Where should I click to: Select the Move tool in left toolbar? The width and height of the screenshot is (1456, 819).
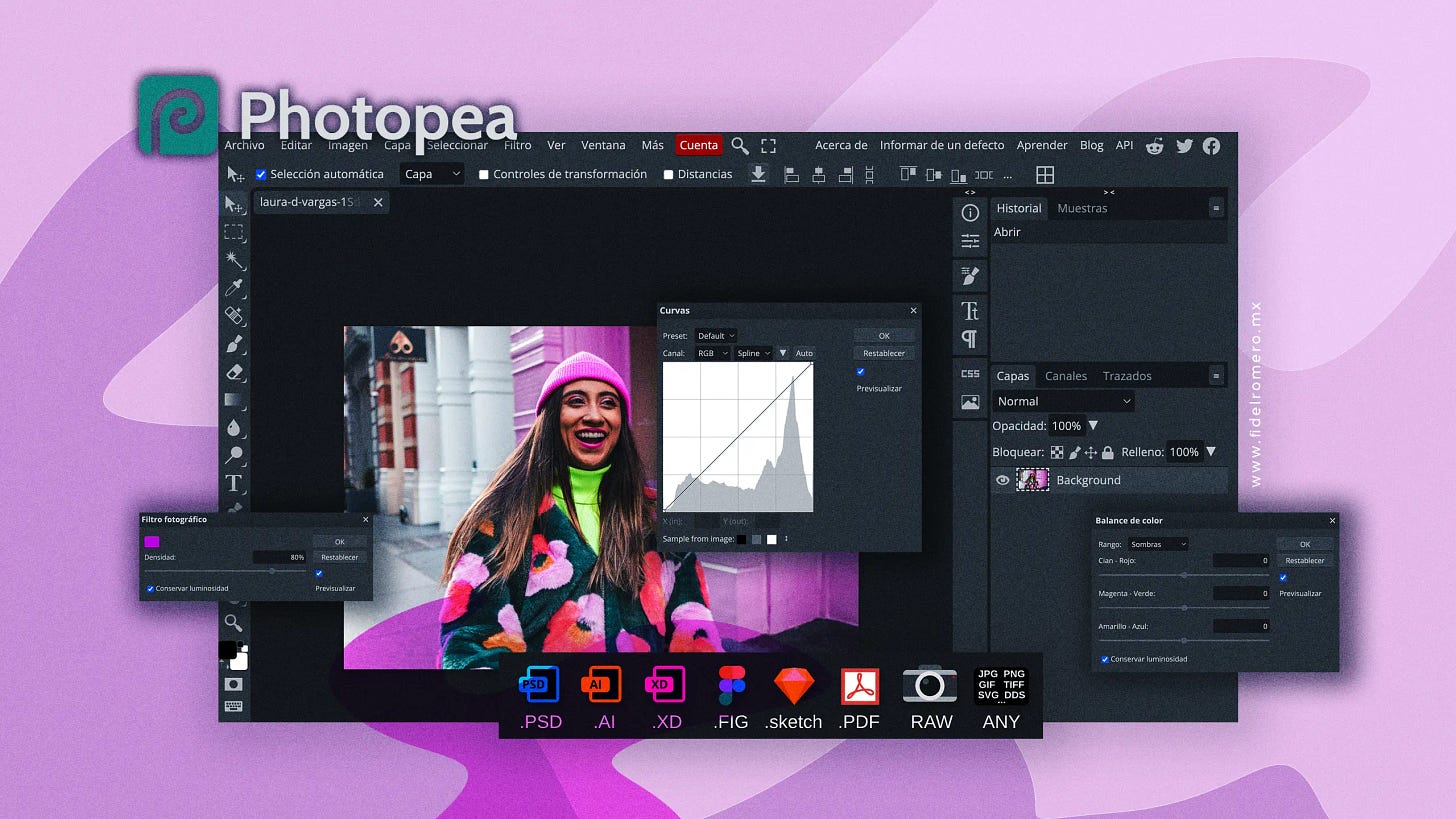point(234,204)
